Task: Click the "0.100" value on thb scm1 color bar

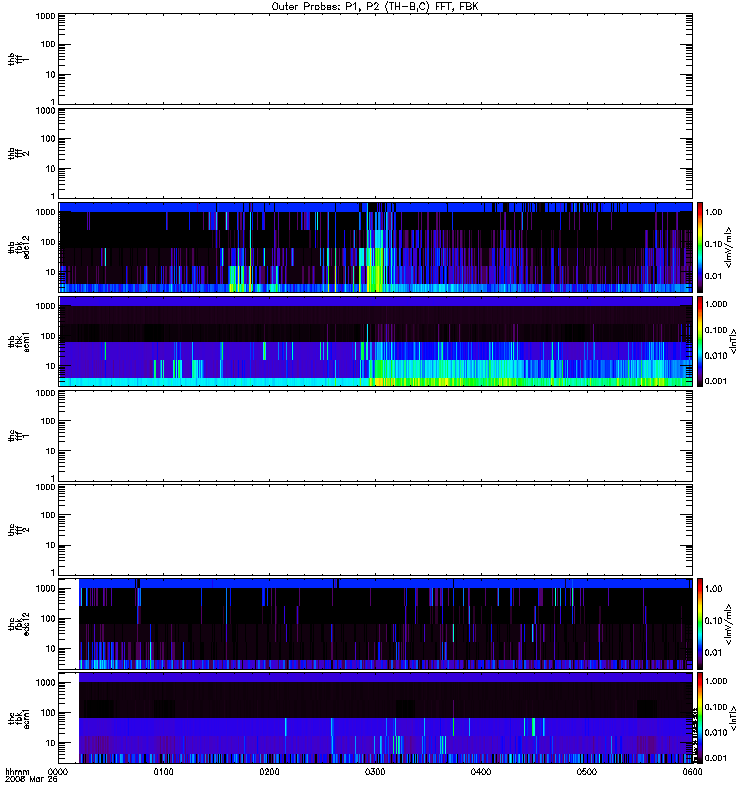Action: pos(716,330)
